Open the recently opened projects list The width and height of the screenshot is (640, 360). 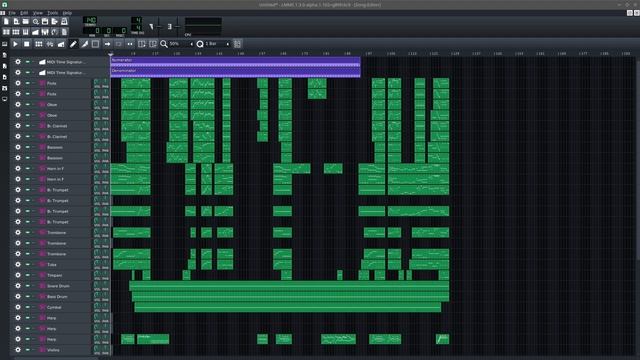[36, 21]
